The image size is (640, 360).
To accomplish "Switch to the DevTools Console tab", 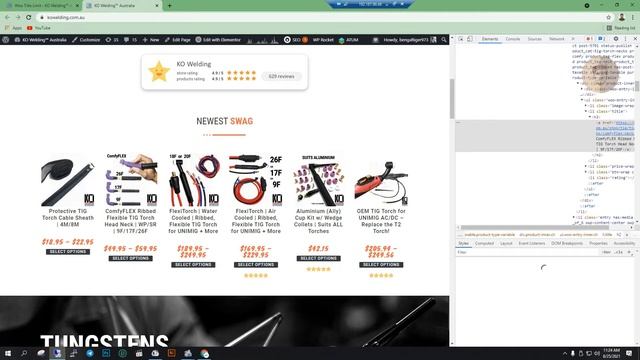I will [513, 39].
